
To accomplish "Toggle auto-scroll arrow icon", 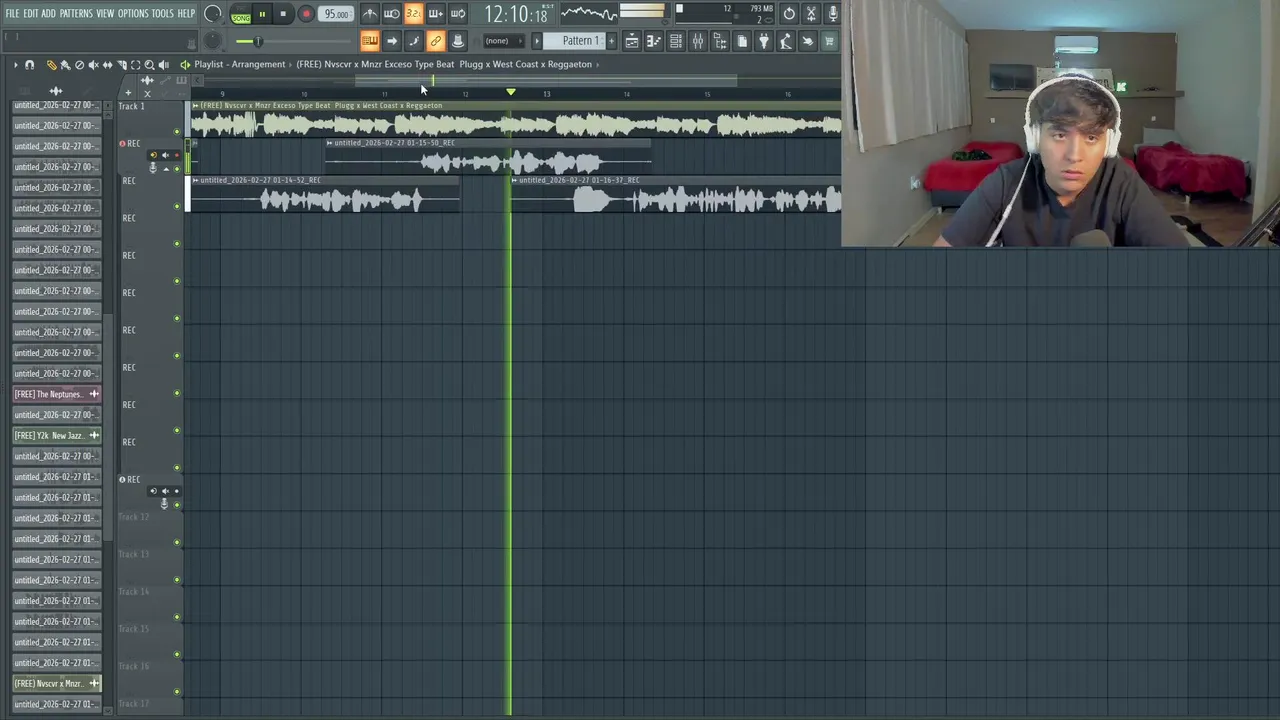I will [391, 41].
